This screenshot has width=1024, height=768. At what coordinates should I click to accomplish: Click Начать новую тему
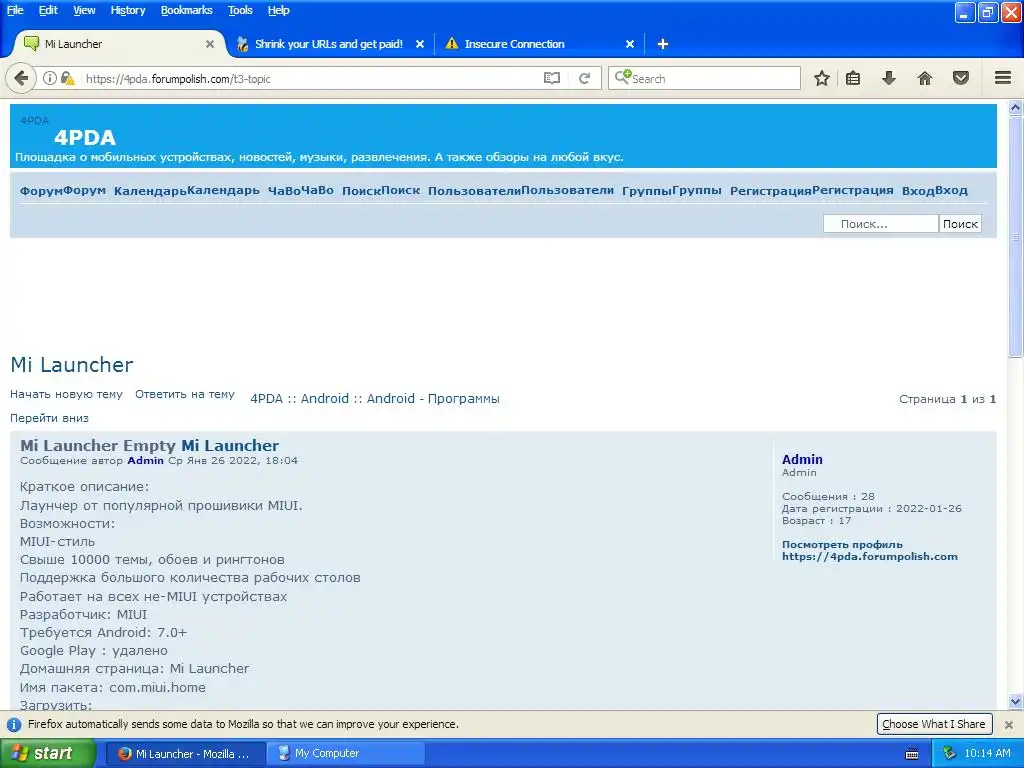point(66,394)
